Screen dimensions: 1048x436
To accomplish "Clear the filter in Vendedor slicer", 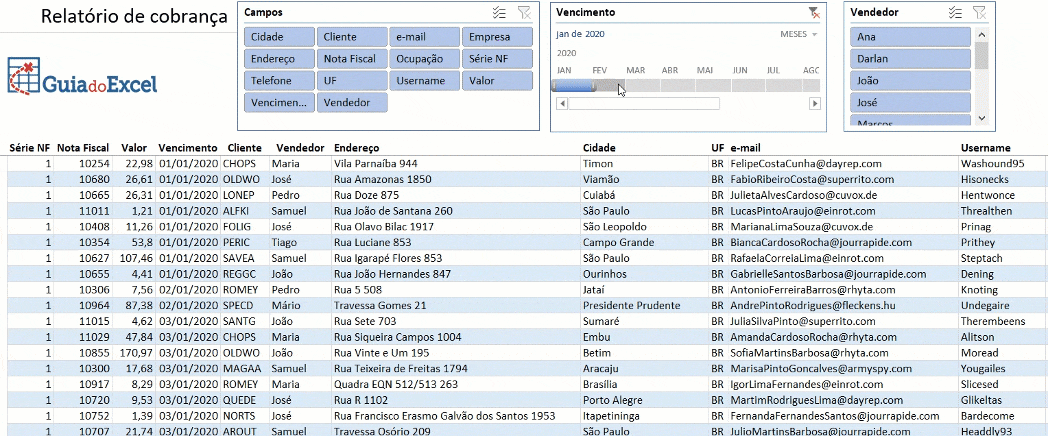I will (978, 12).
